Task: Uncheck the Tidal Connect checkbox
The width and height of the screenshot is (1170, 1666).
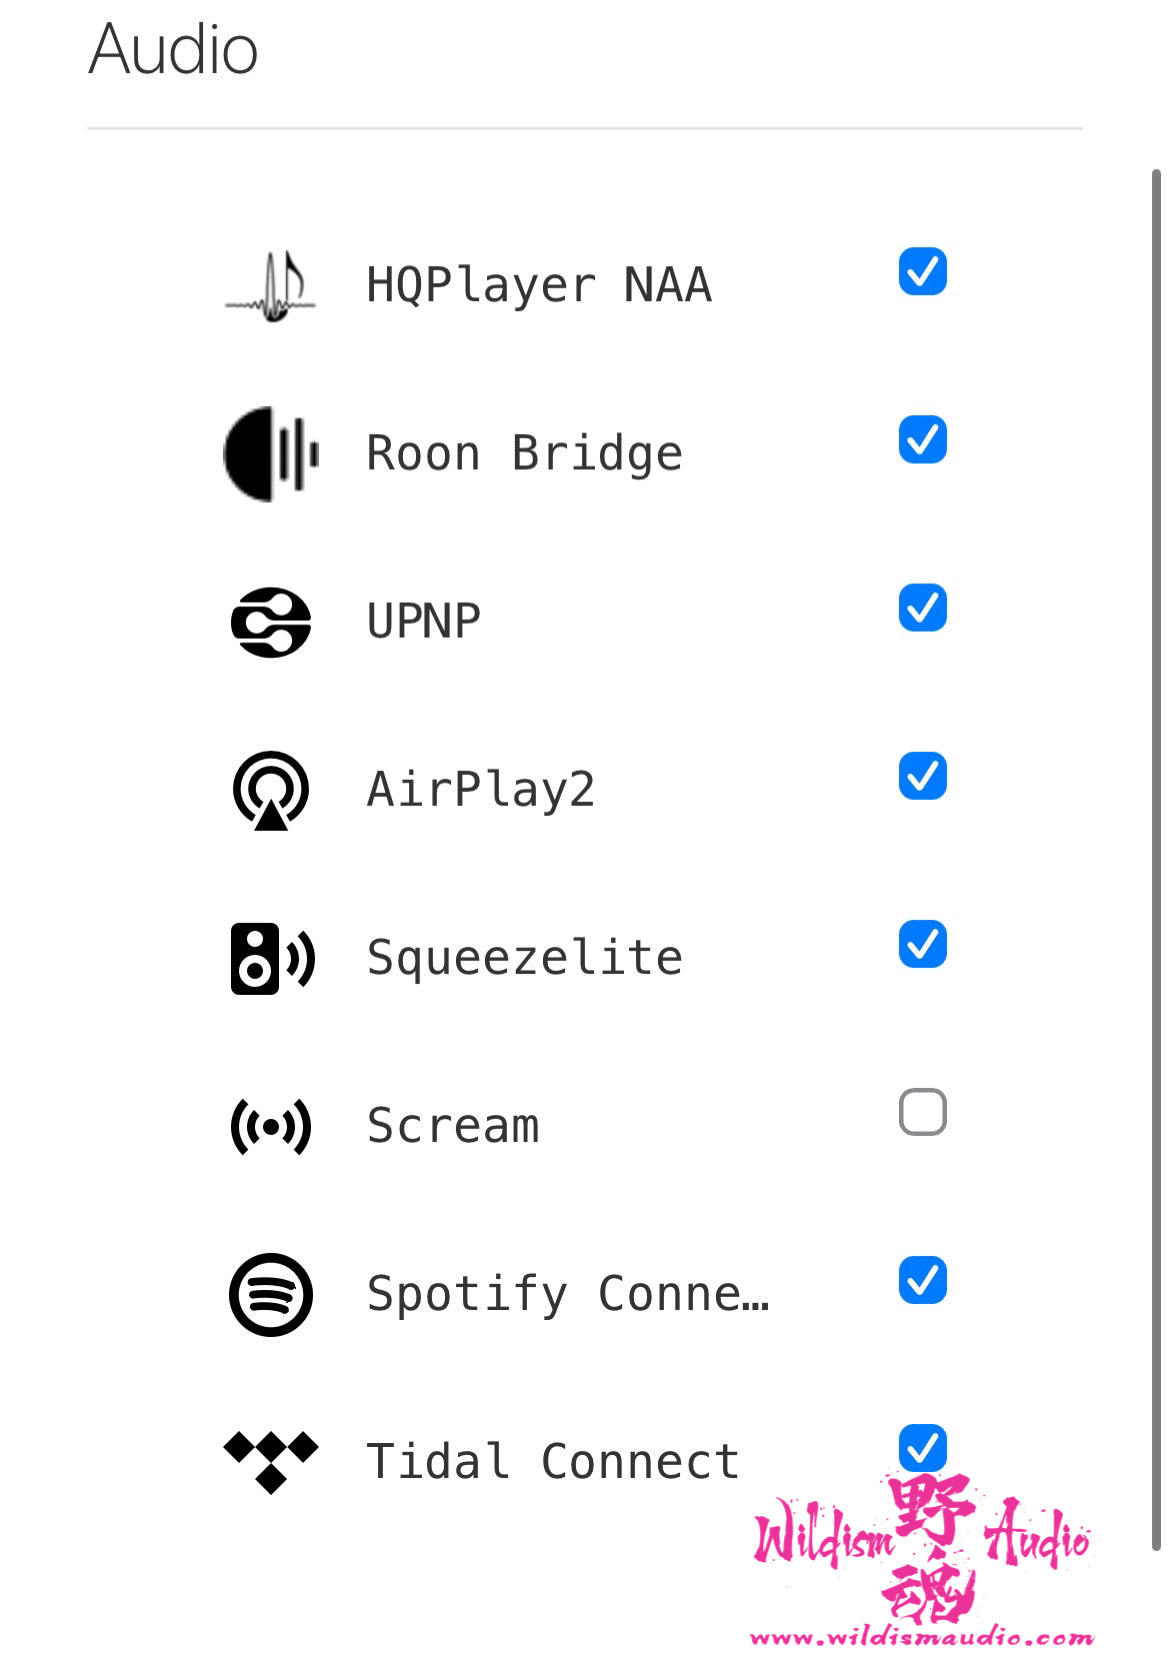Action: click(922, 1446)
